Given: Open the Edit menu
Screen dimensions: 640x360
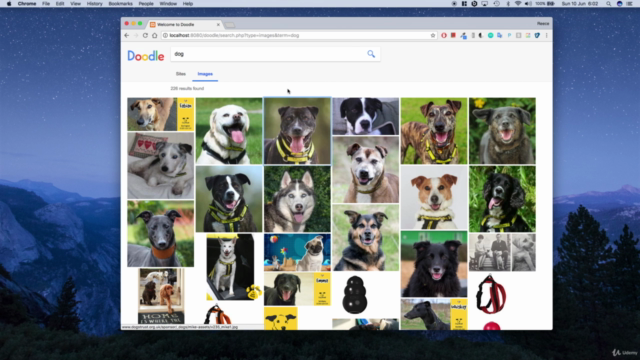Looking at the screenshot, I should pos(60,4).
